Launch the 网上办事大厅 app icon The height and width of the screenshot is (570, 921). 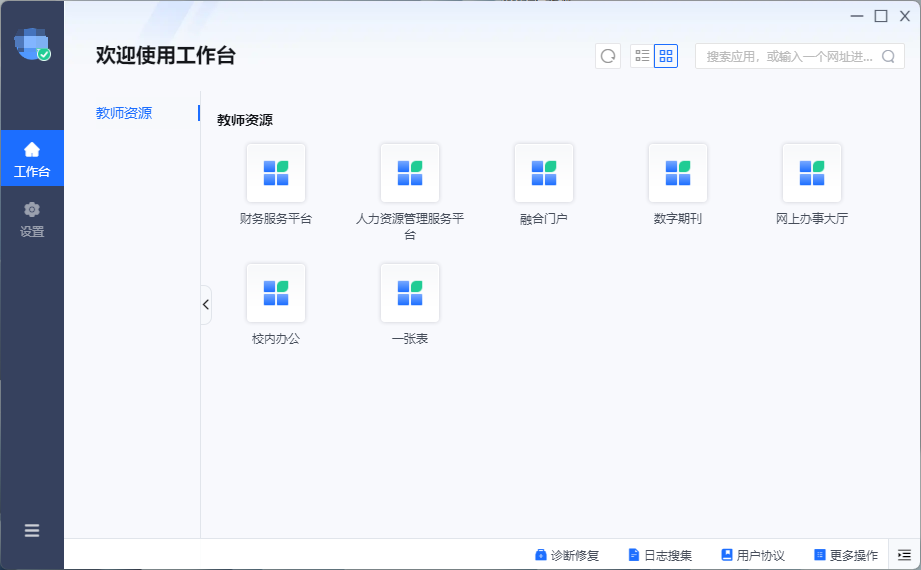point(811,174)
